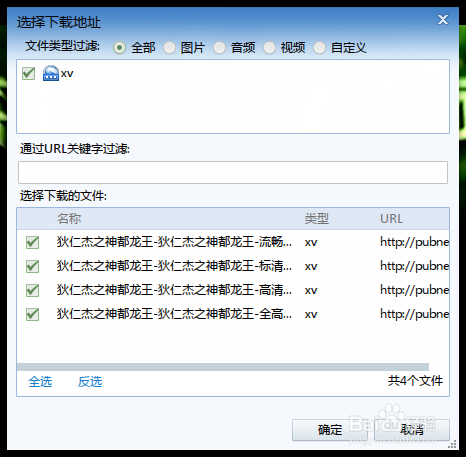
Task: Uncheck the 流畅 version file checkbox
Action: [x=32, y=242]
